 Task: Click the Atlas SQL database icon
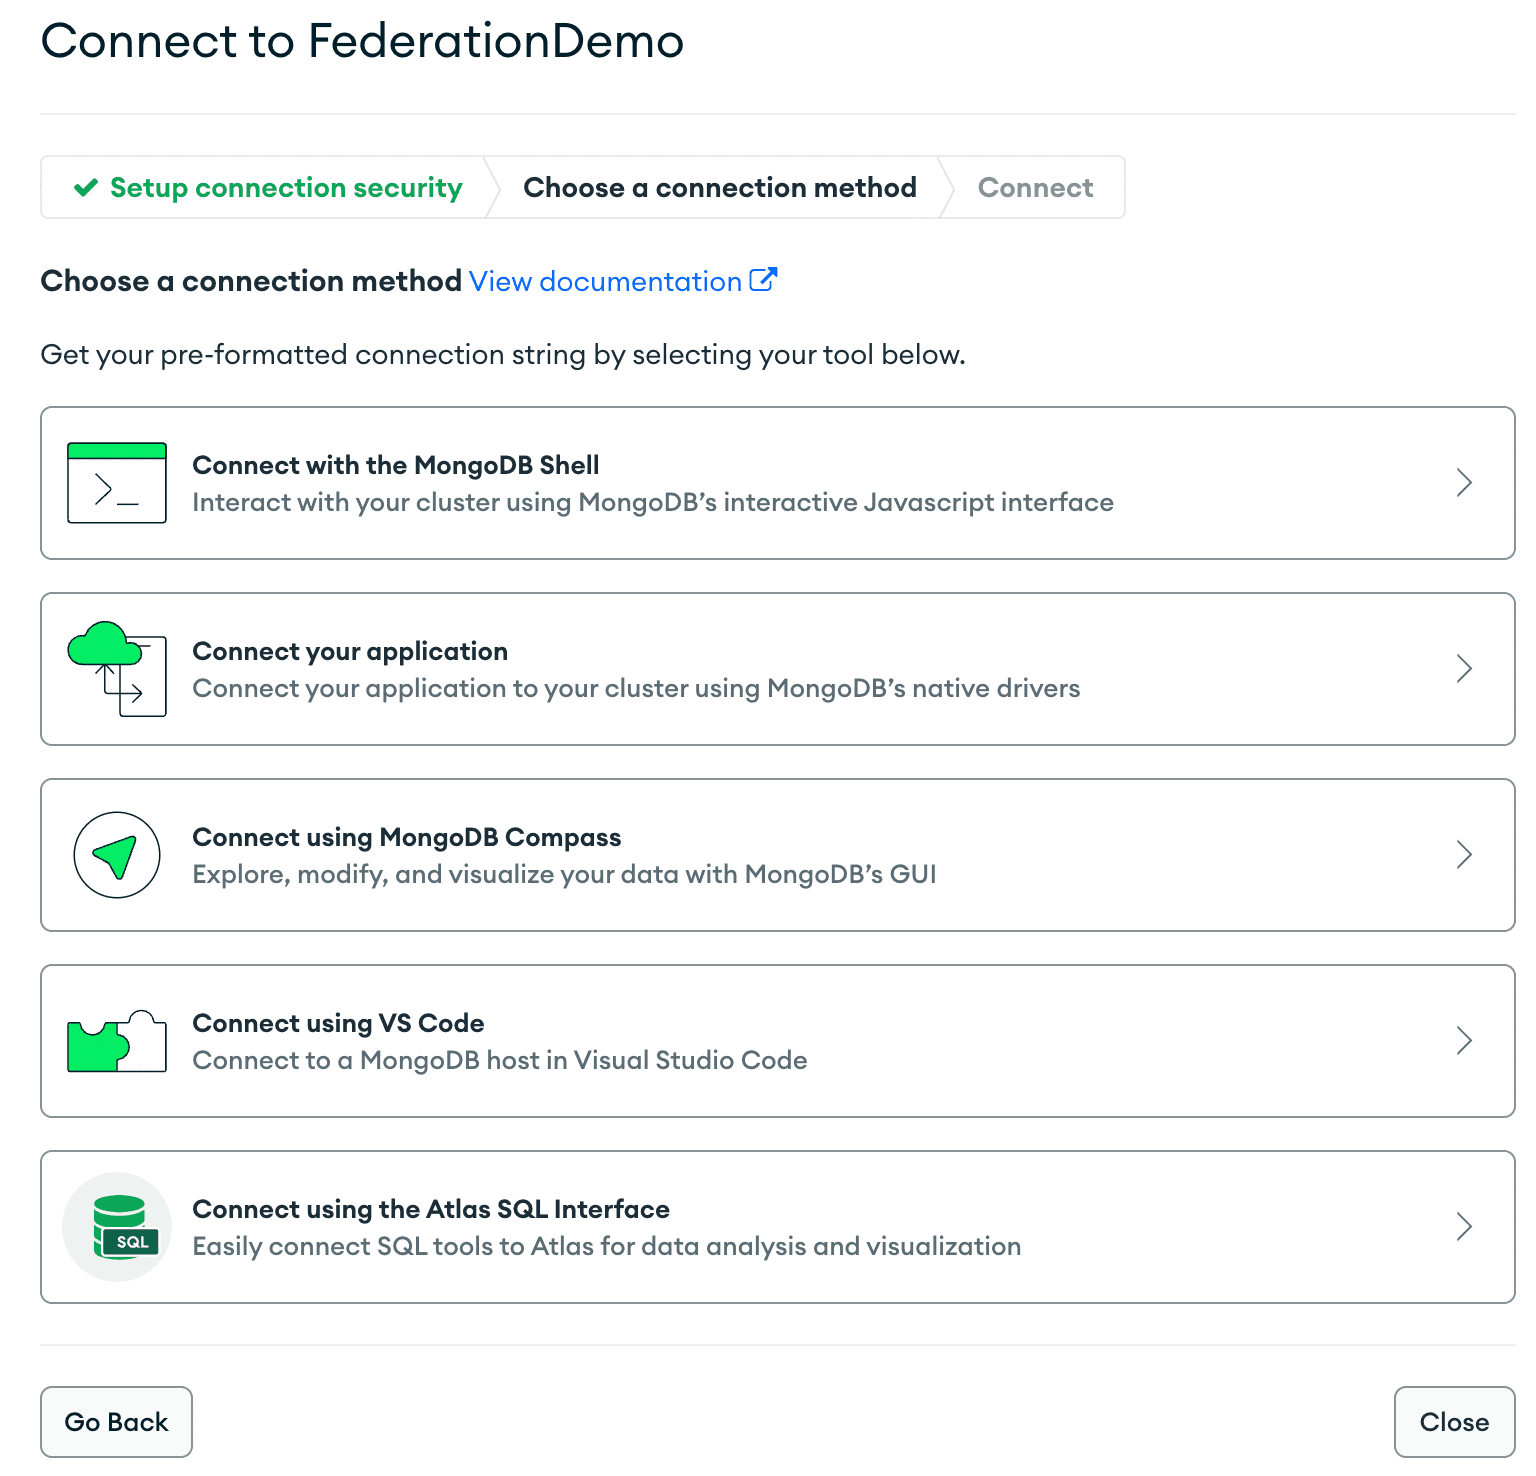118,1227
